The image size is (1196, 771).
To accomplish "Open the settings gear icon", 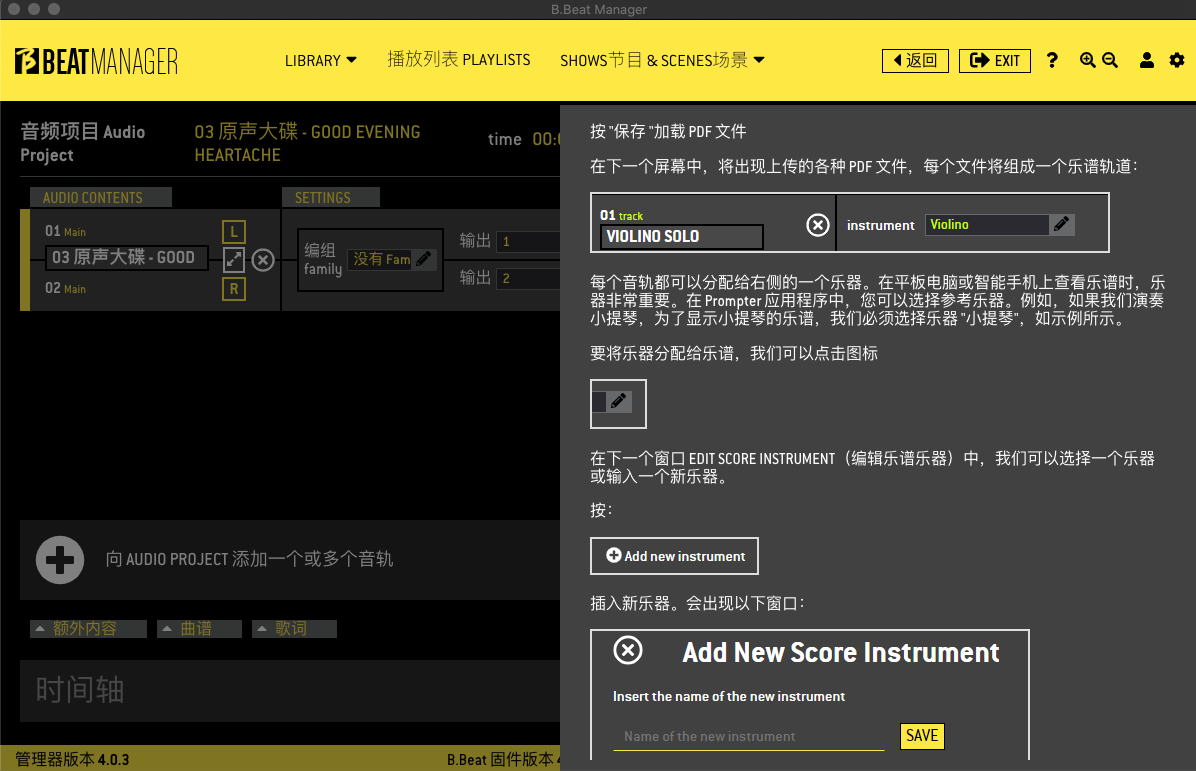I will 1177,60.
